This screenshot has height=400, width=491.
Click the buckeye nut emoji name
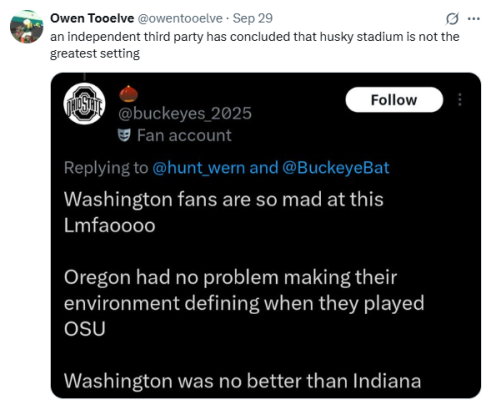point(128,94)
